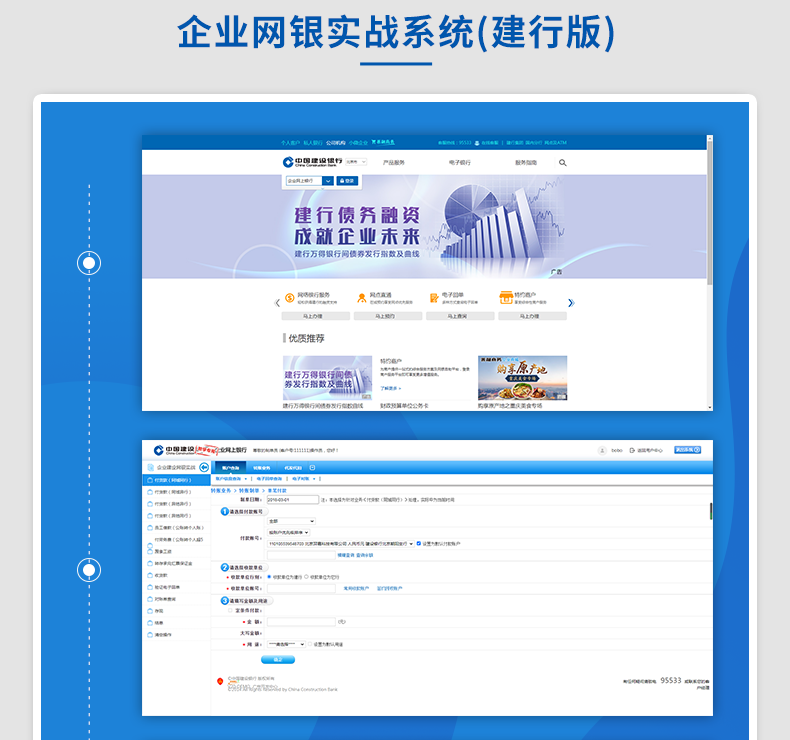The width and height of the screenshot is (790, 740).
Task: Click the 金额 amount input field
Action: tap(301, 622)
